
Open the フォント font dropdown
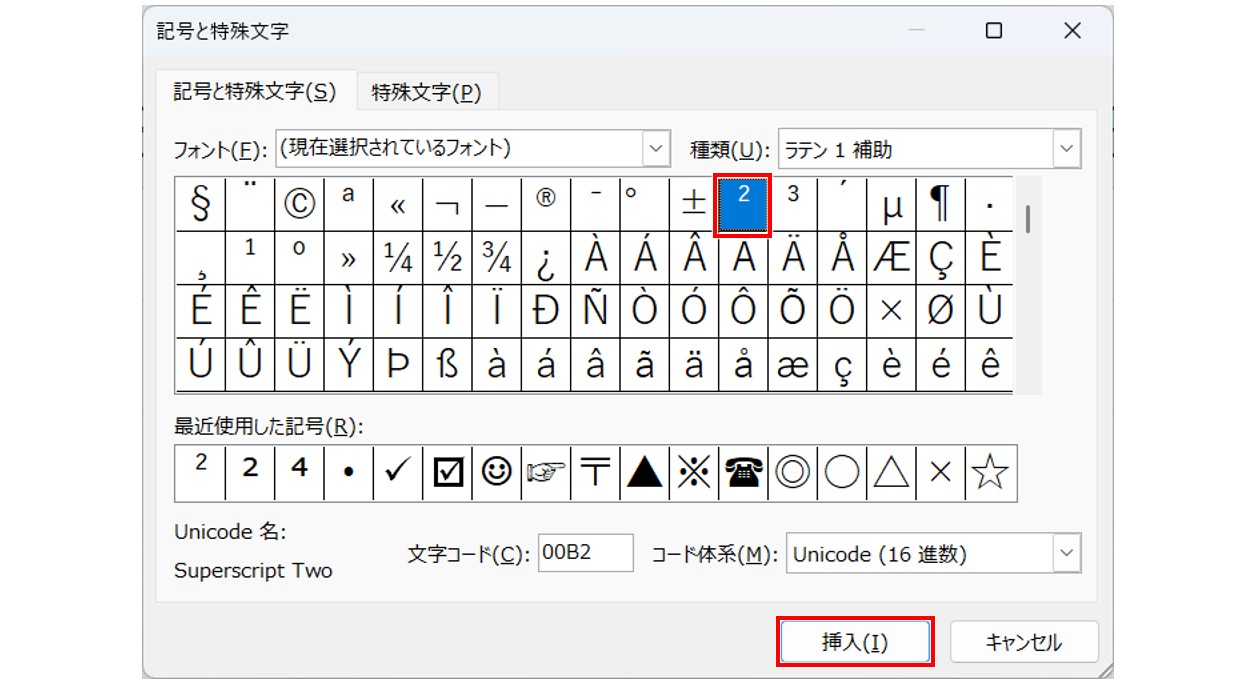(x=656, y=149)
